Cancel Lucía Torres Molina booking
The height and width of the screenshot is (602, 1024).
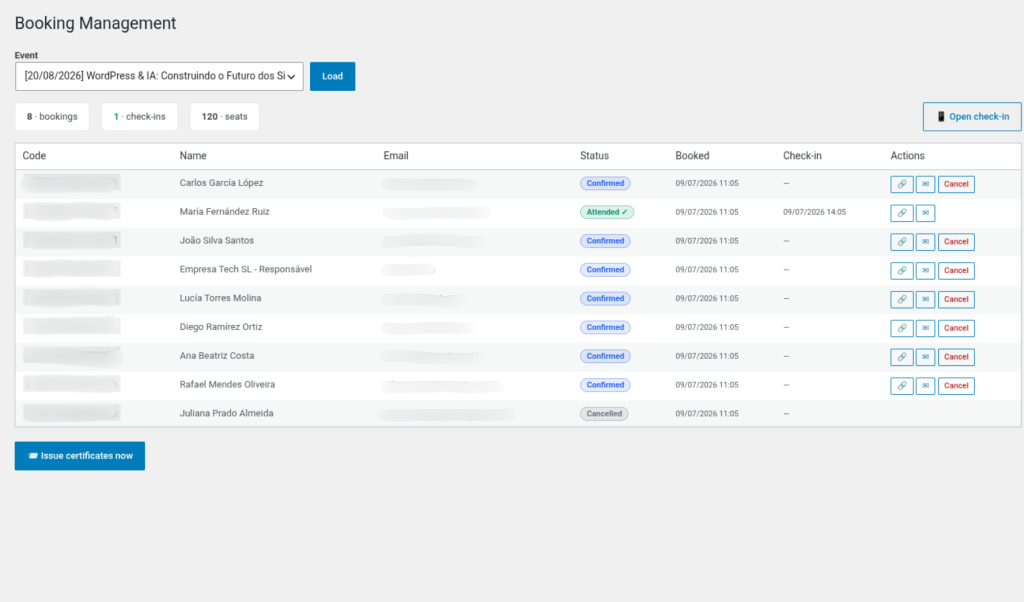tap(956, 299)
